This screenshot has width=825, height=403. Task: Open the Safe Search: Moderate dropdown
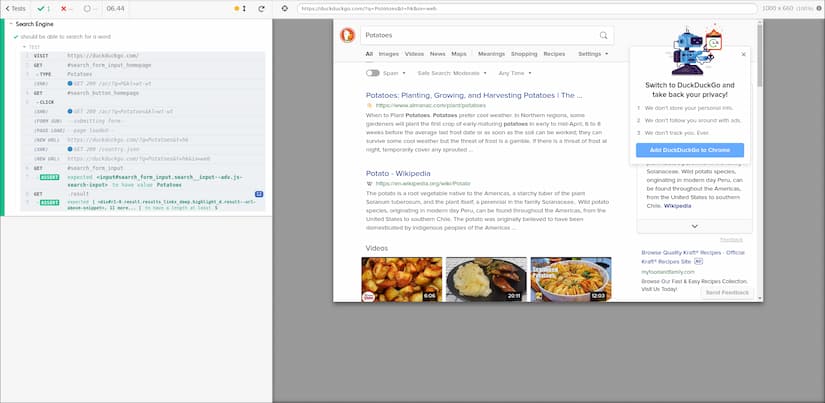[452, 73]
